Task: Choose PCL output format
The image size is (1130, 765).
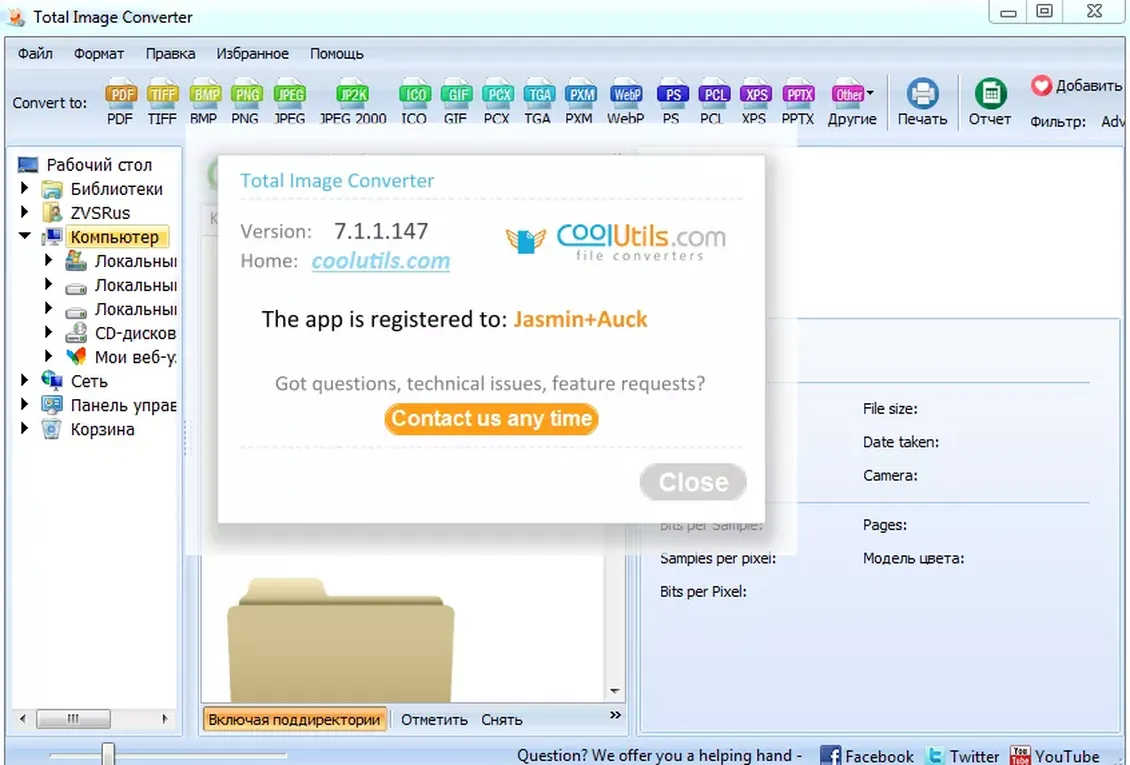Action: [713, 102]
